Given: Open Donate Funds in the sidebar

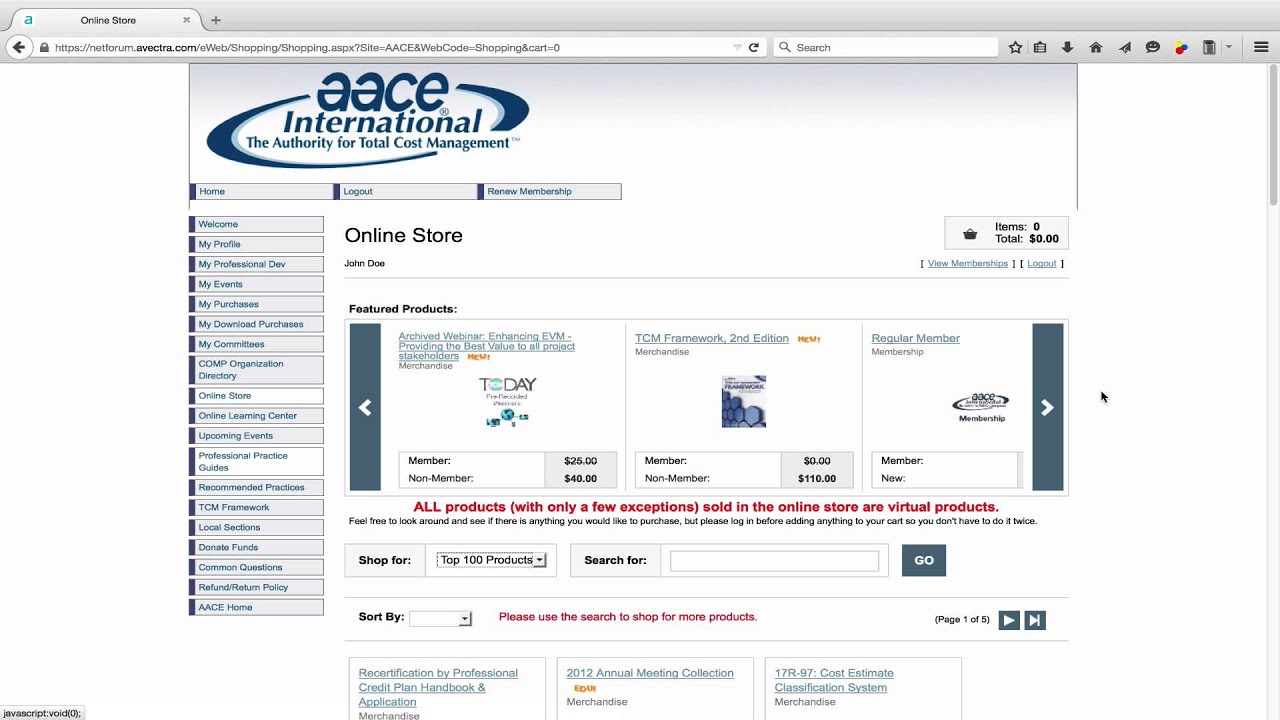Looking at the screenshot, I should (x=257, y=548).
